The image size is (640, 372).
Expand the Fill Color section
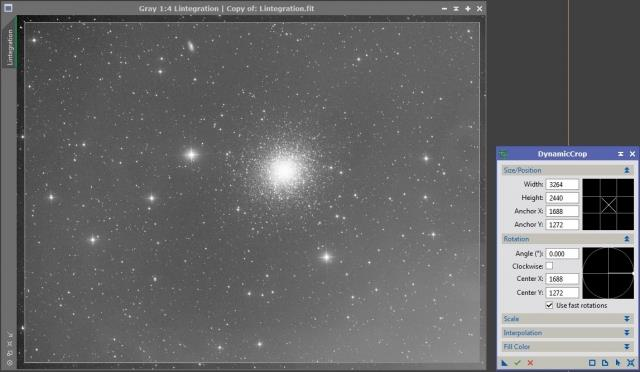(x=627, y=347)
